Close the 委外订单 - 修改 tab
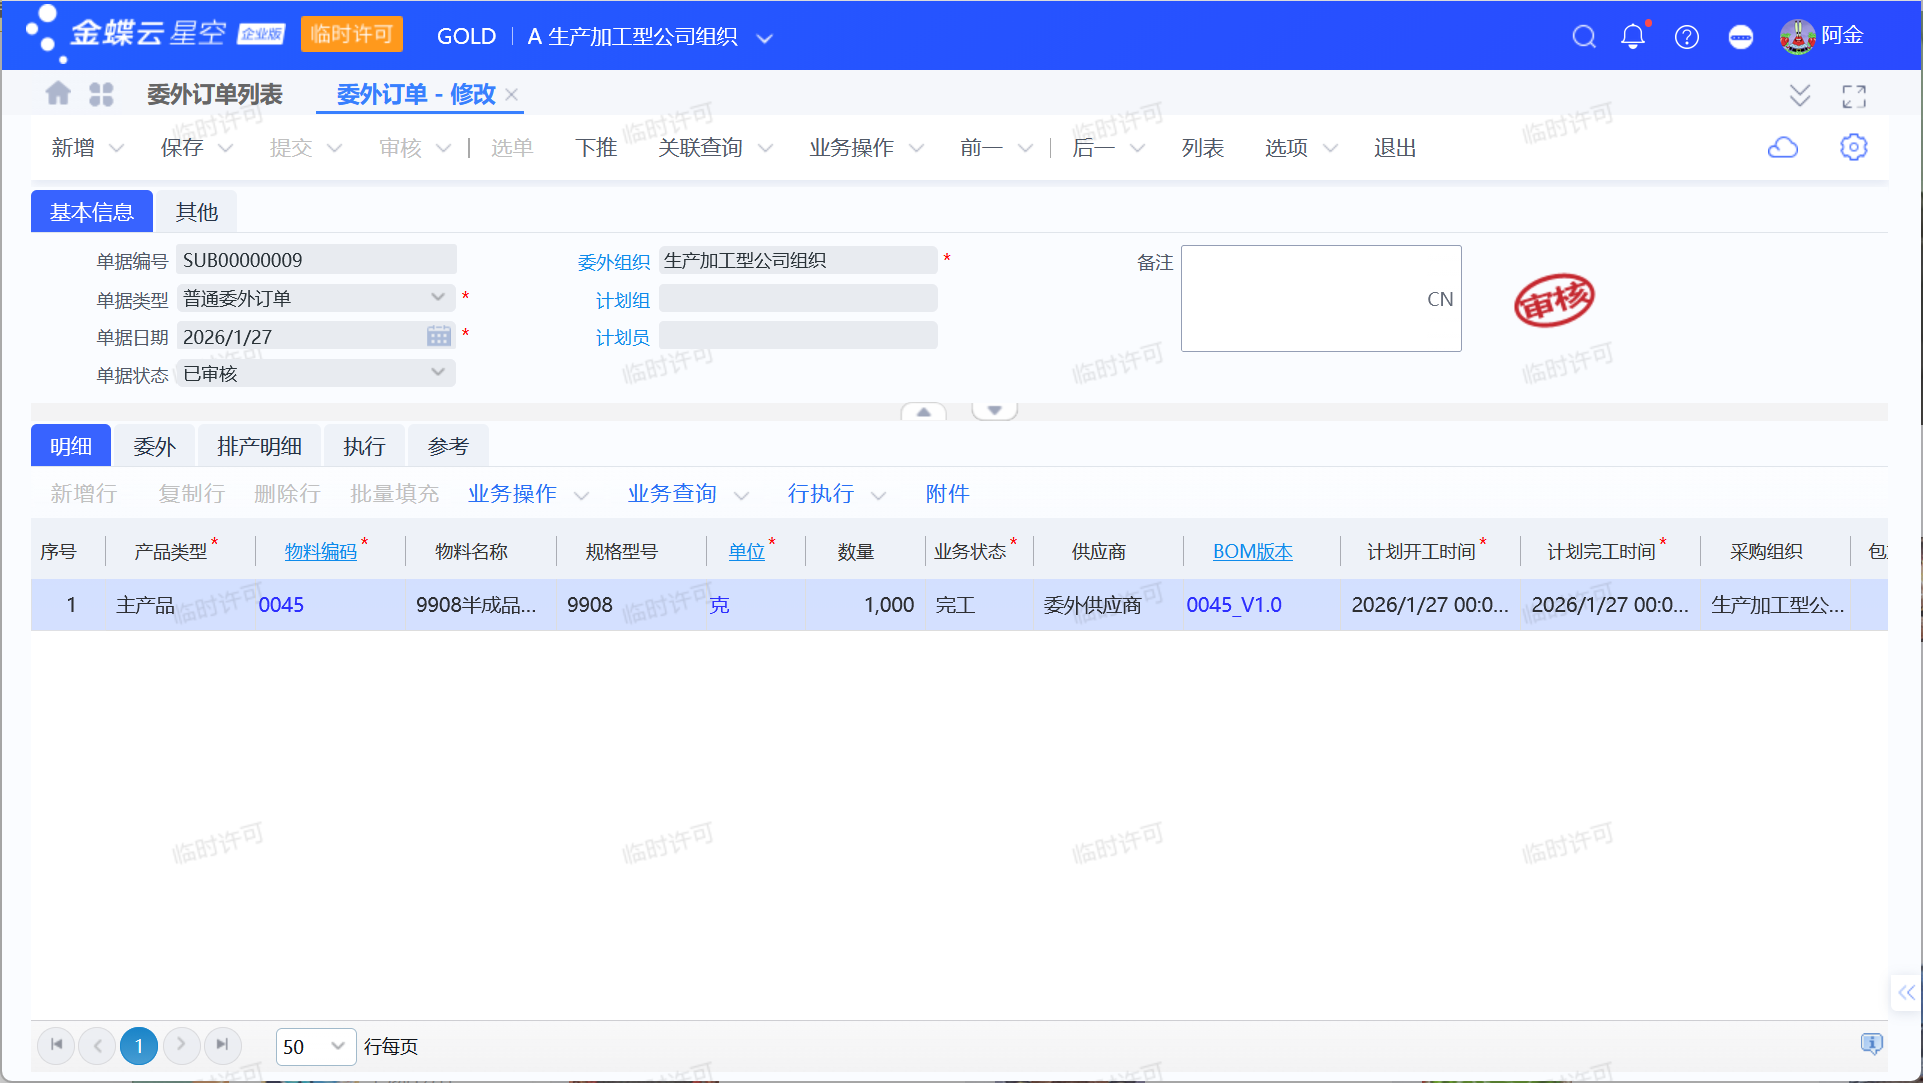 pos(512,95)
